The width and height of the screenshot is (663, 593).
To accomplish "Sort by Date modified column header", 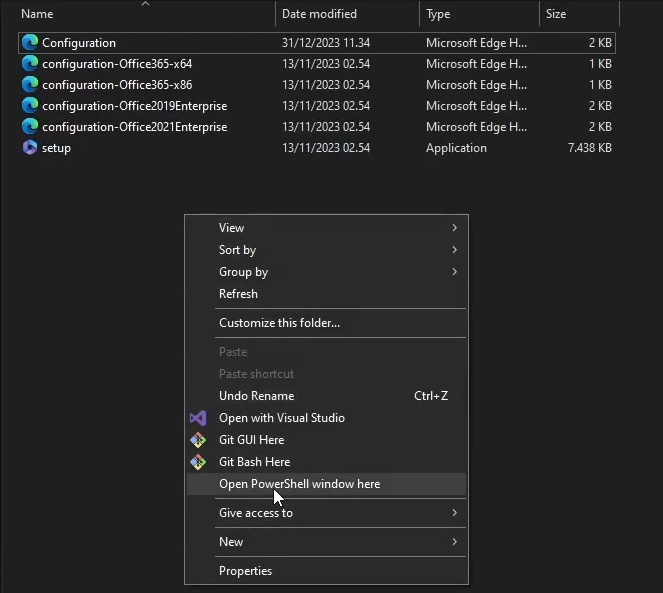I will [321, 14].
